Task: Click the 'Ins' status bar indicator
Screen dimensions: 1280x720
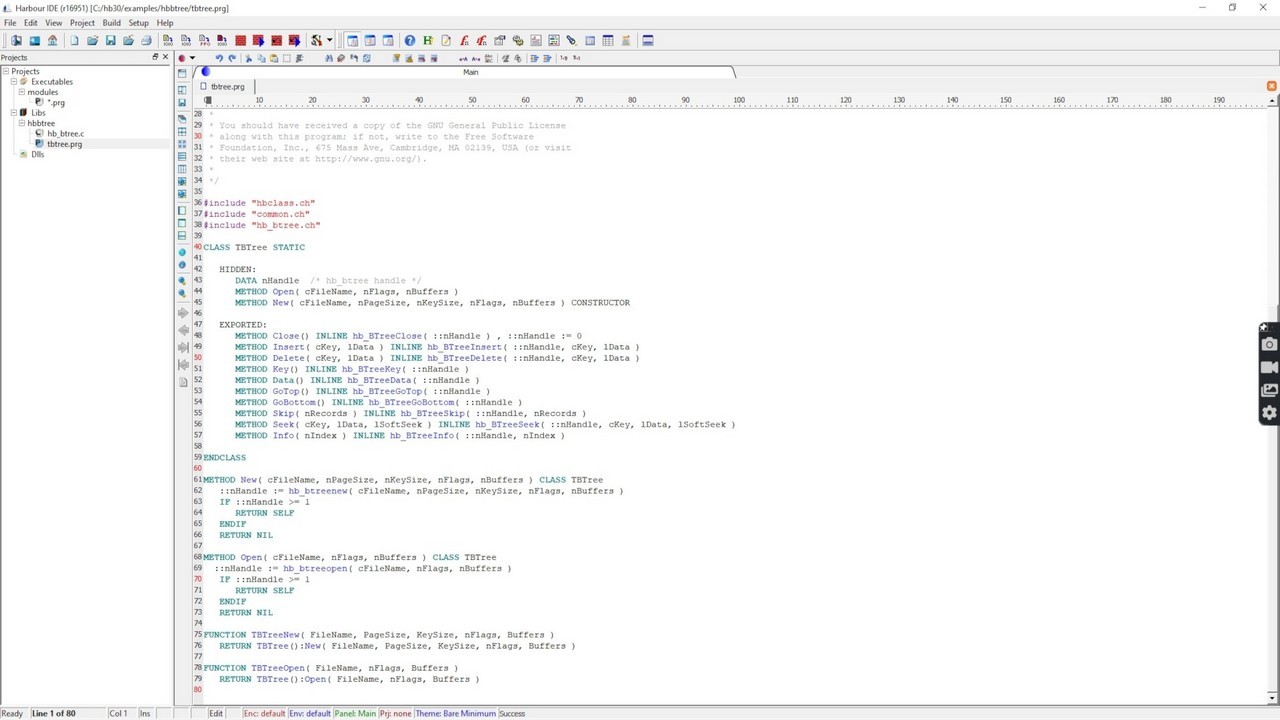Action: tap(145, 713)
